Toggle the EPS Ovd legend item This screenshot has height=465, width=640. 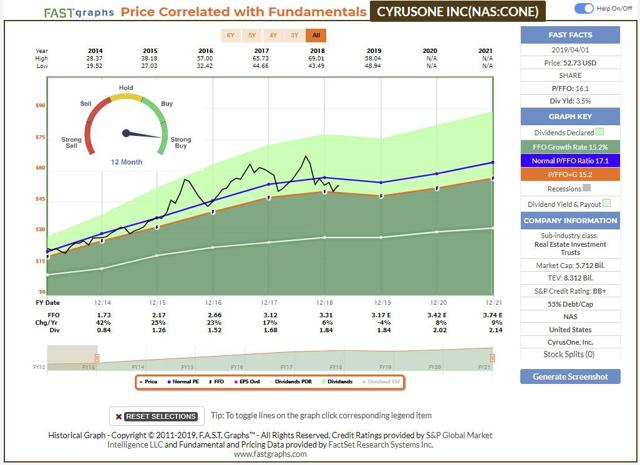click(247, 382)
